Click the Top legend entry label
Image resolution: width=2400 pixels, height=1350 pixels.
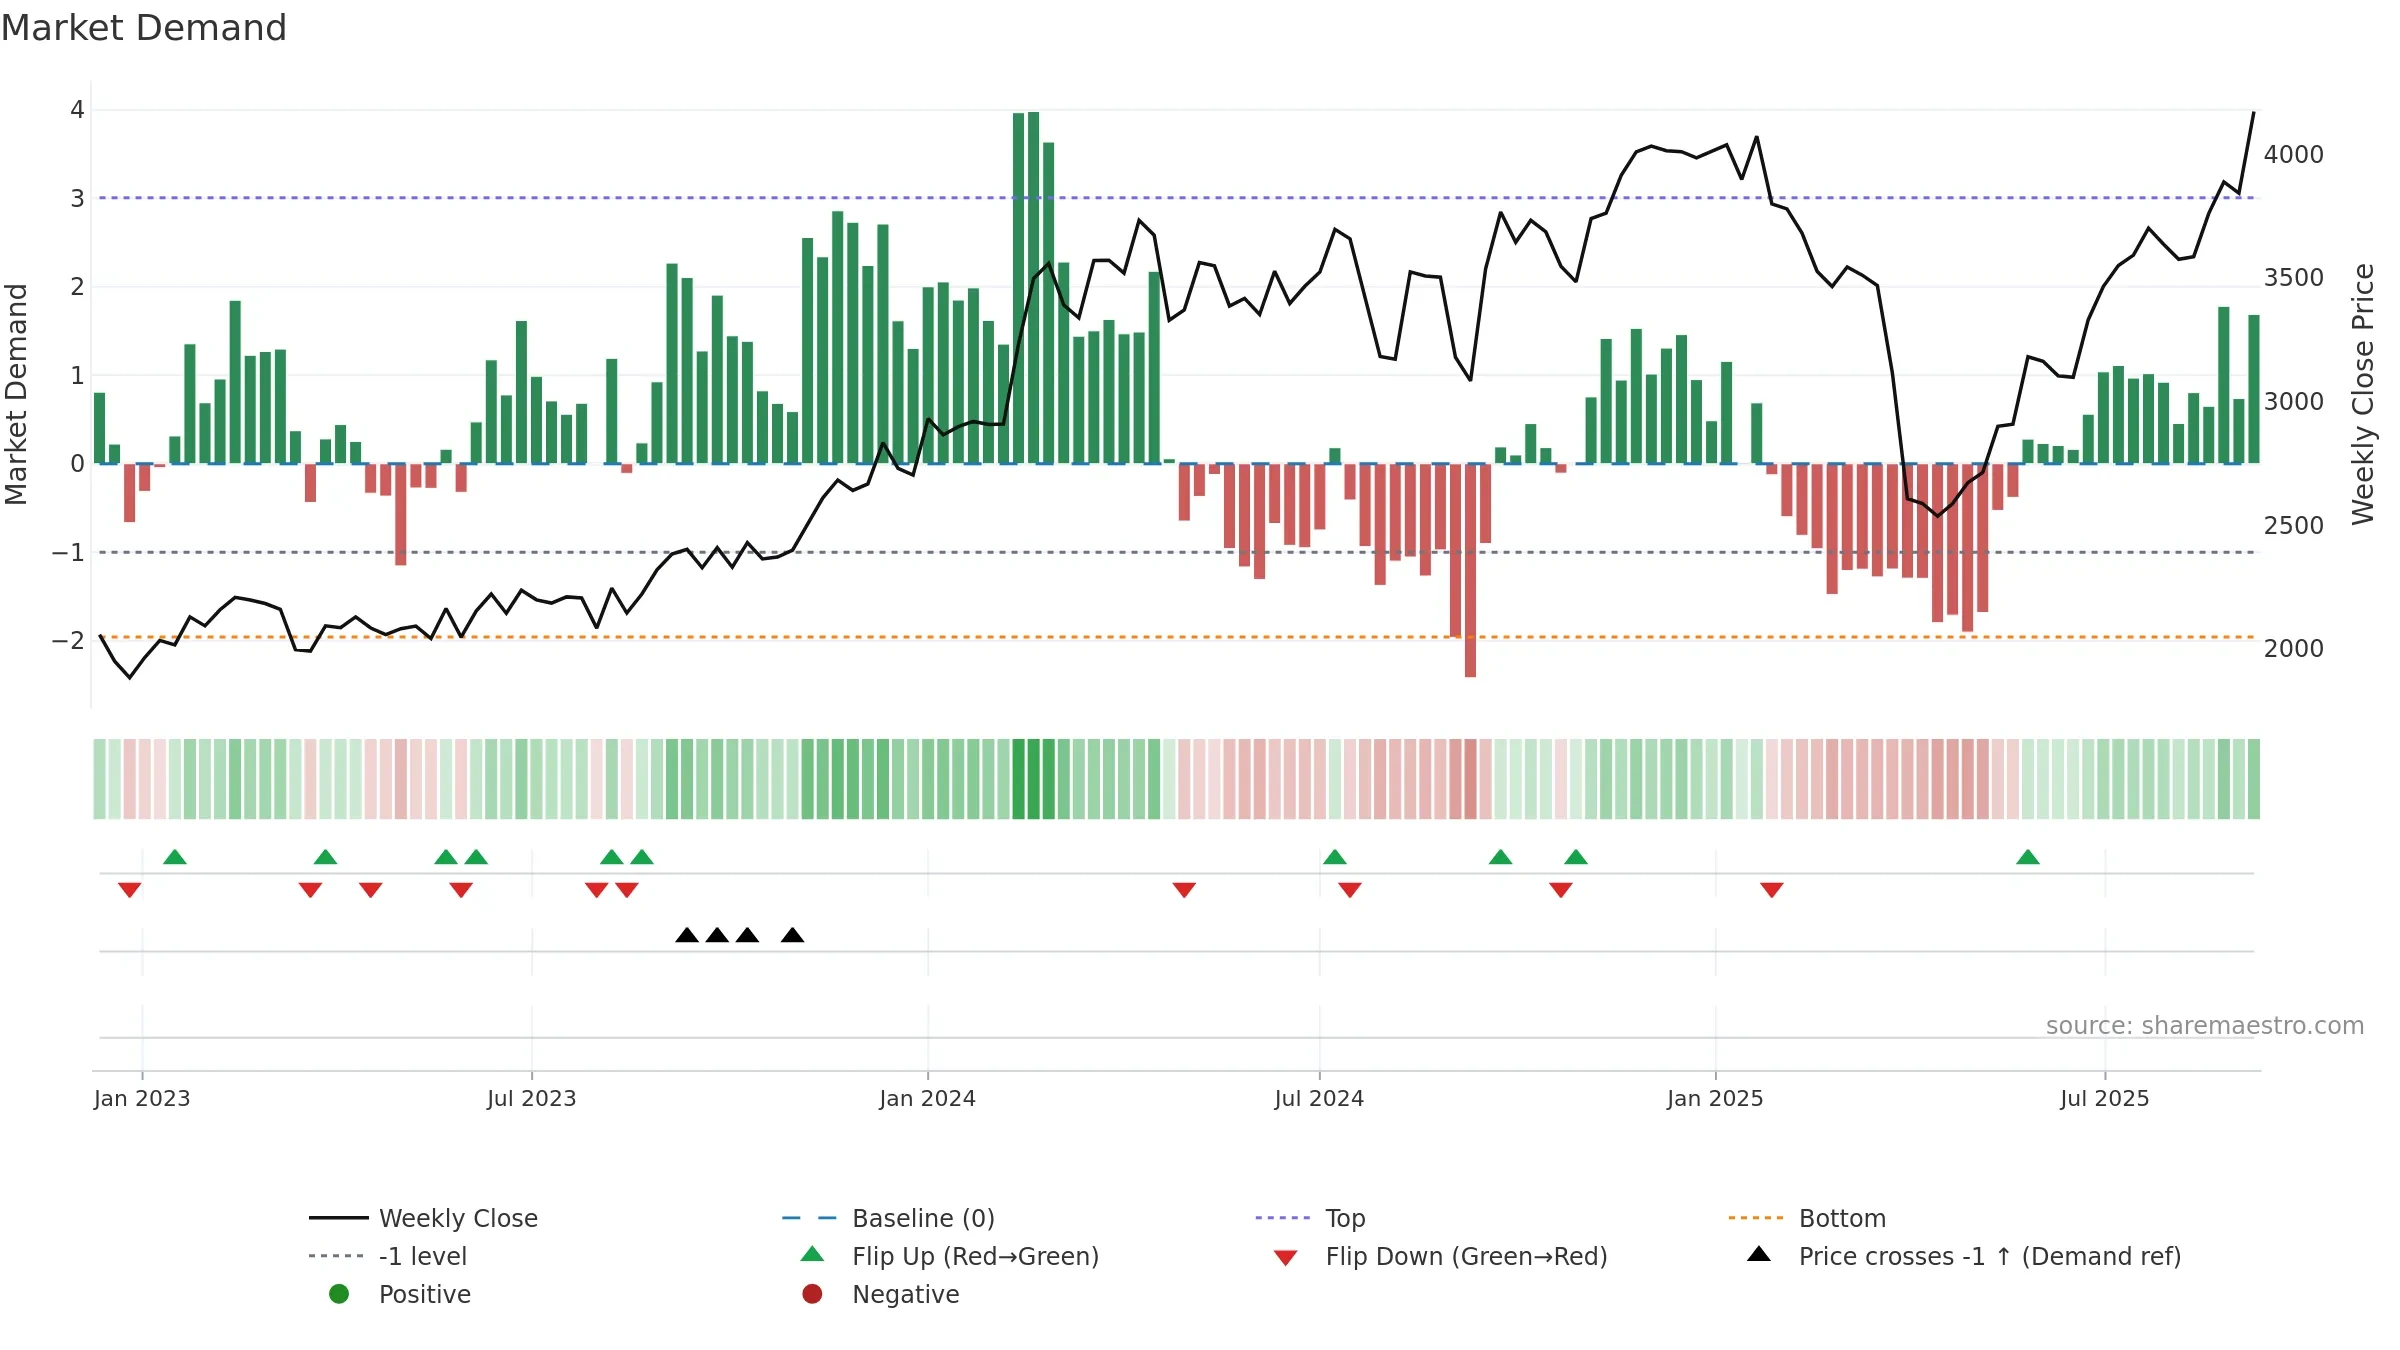pos(1345,1218)
